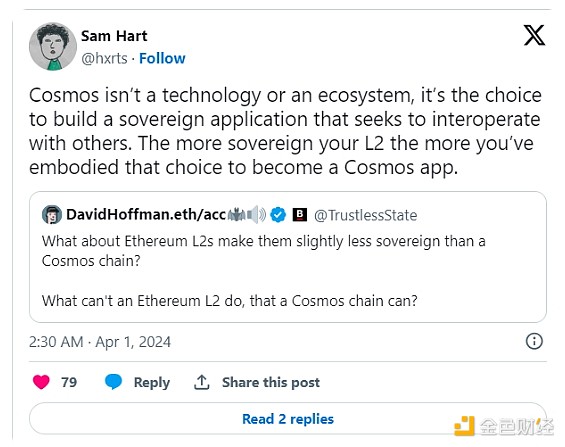The image size is (565, 447).
Task: Click the share upload arrow icon
Action: click(202, 382)
